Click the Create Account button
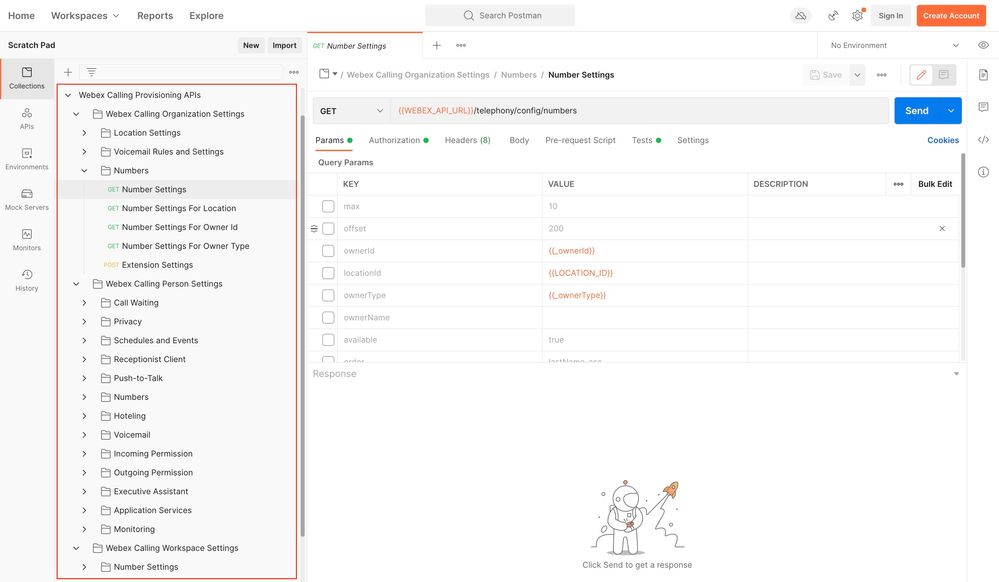The height and width of the screenshot is (582, 999). (x=951, y=15)
